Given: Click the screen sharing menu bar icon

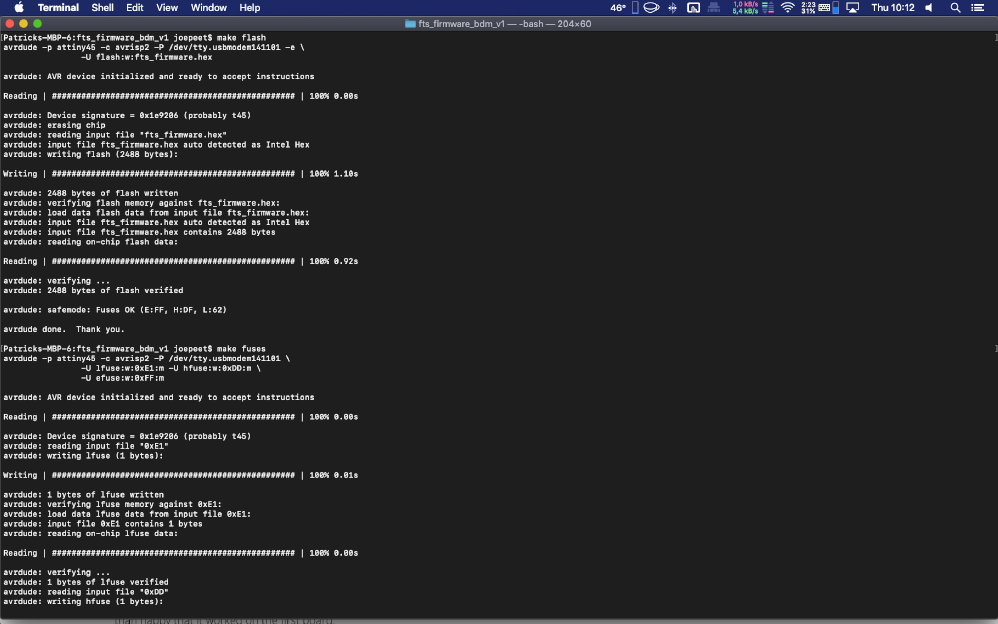Looking at the screenshot, I should [693, 8].
